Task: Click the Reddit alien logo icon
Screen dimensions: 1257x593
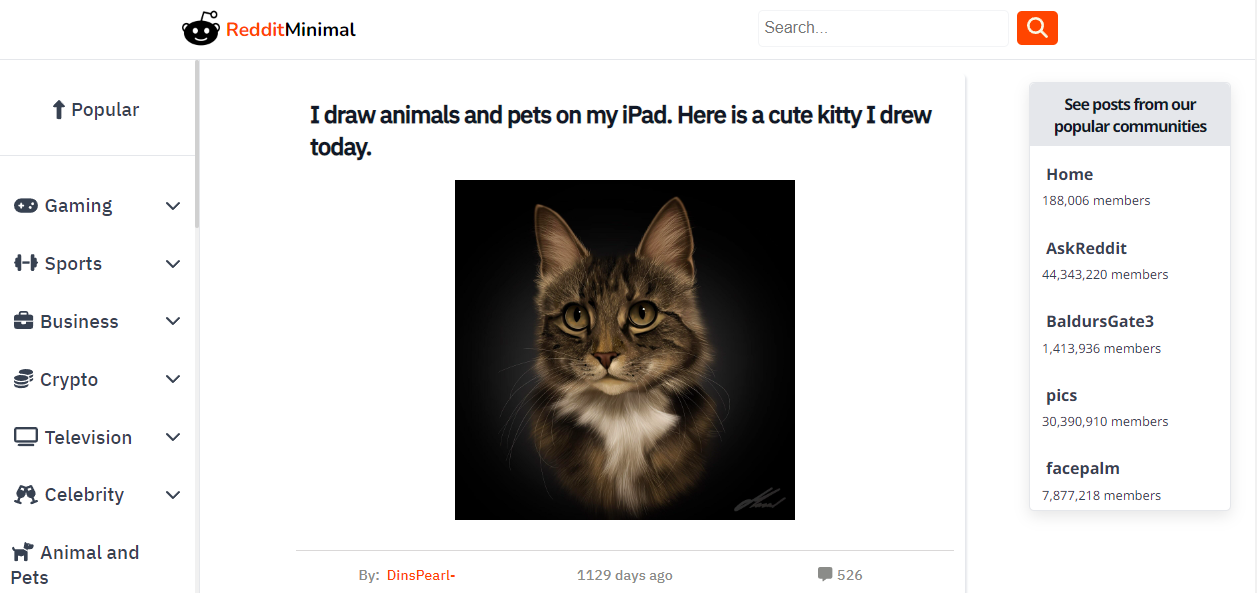Action: (200, 29)
